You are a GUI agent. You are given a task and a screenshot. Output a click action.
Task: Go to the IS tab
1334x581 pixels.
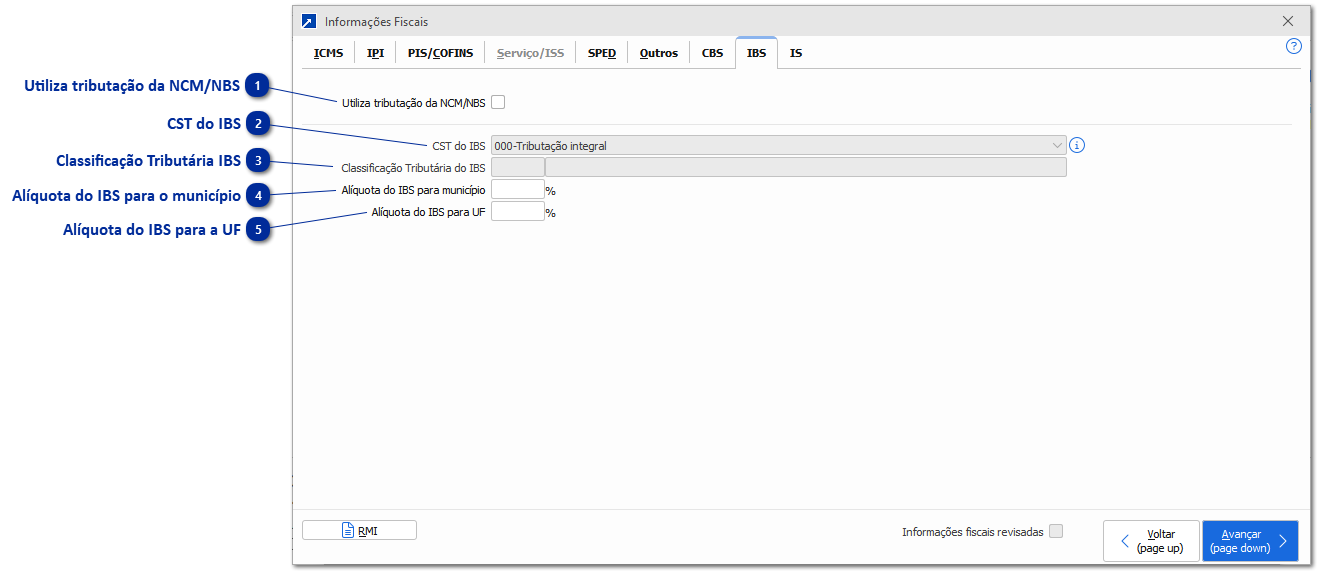796,53
